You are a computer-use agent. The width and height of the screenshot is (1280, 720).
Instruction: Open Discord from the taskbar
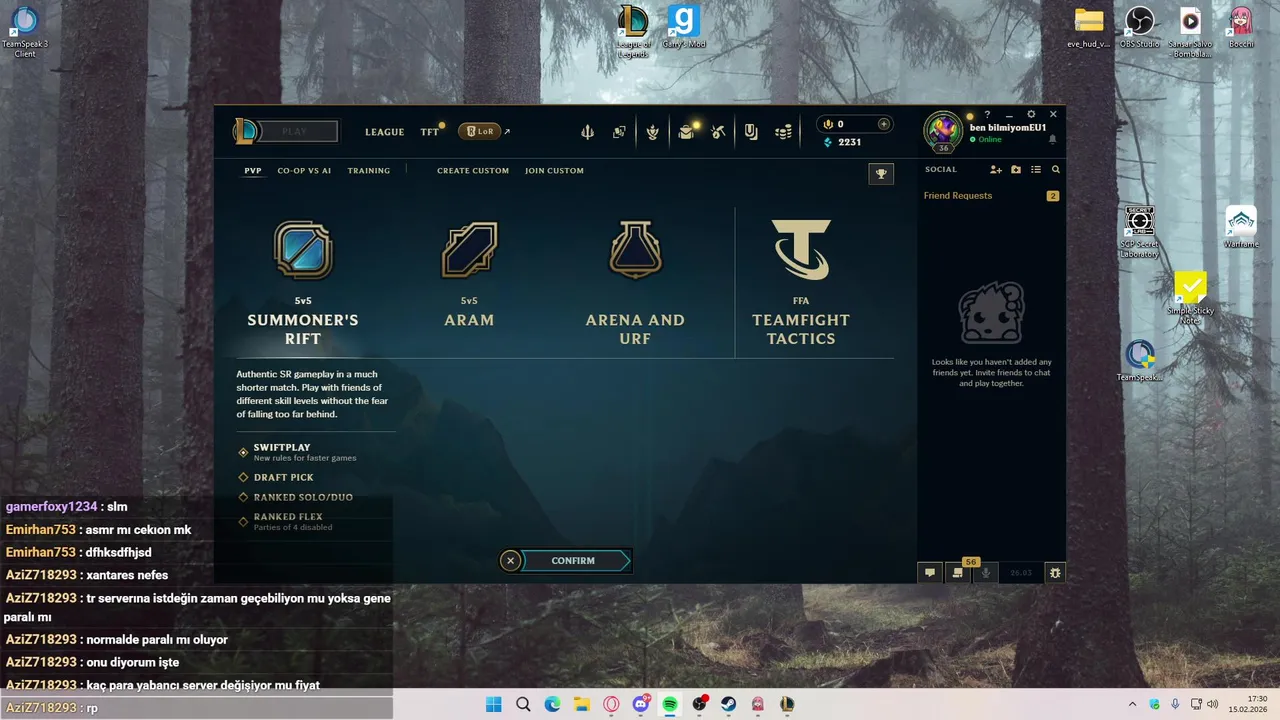pos(641,704)
